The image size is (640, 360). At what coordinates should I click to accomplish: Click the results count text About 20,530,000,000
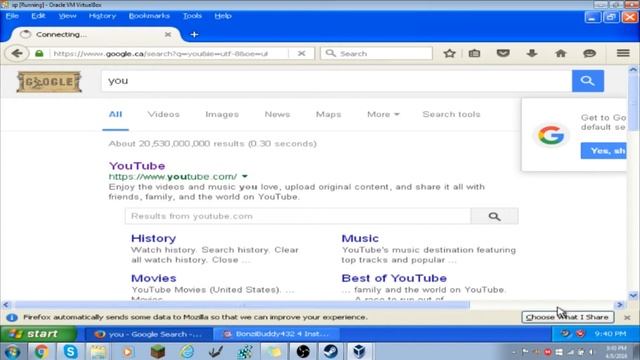pos(212,144)
